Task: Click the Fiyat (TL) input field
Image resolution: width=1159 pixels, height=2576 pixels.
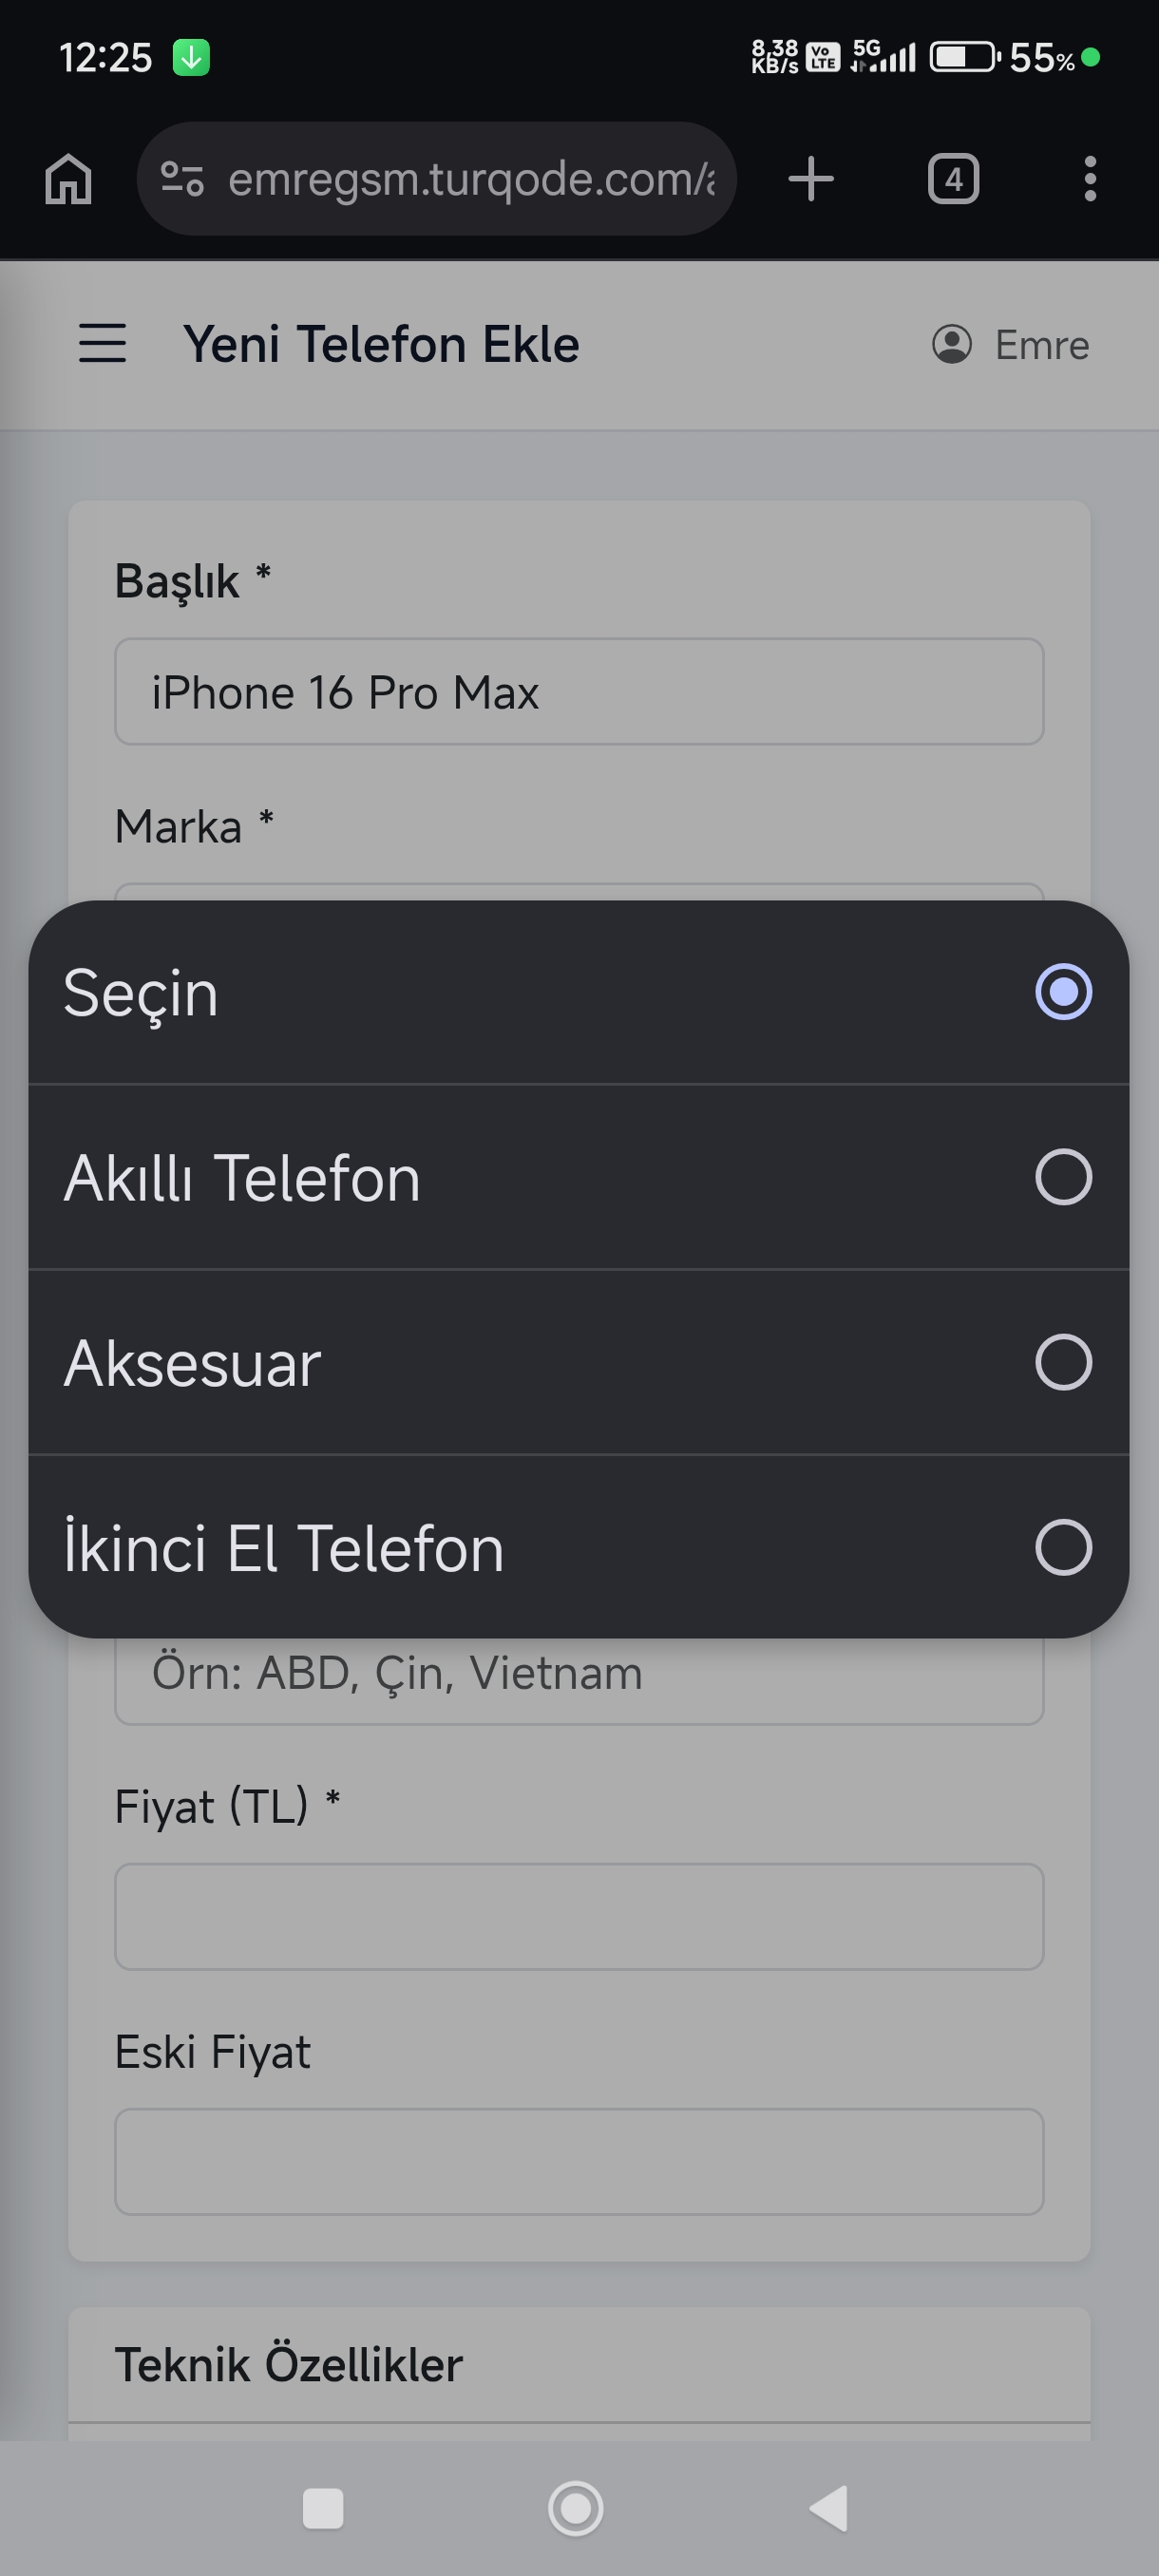Action: 579,1917
